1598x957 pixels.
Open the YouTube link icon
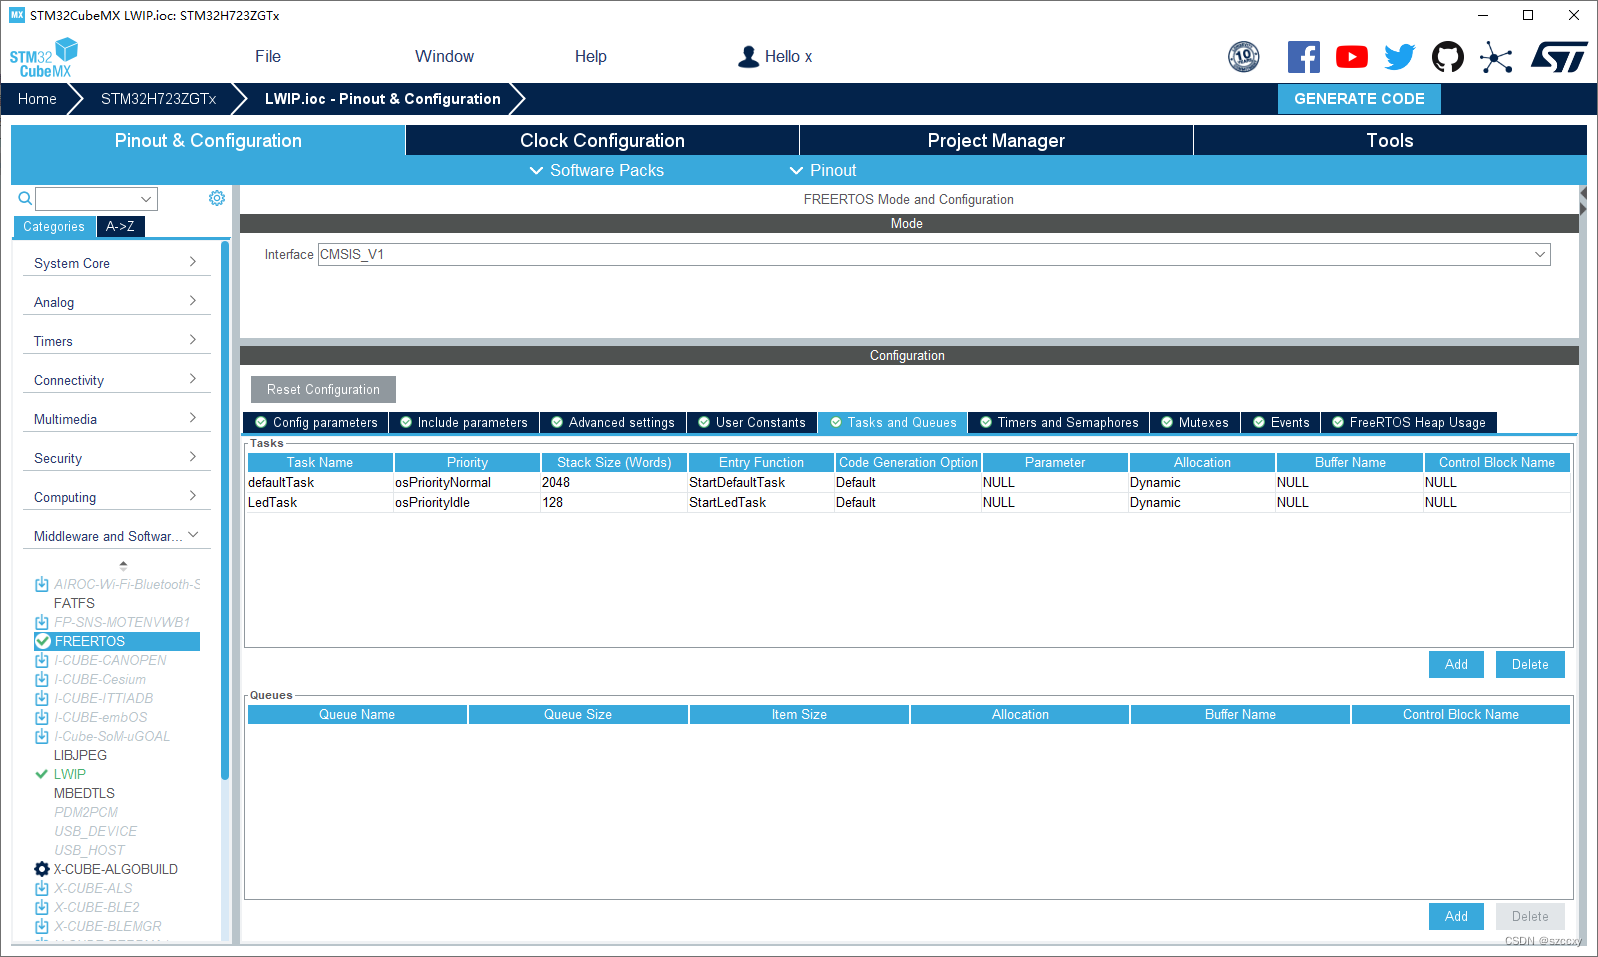point(1351,57)
